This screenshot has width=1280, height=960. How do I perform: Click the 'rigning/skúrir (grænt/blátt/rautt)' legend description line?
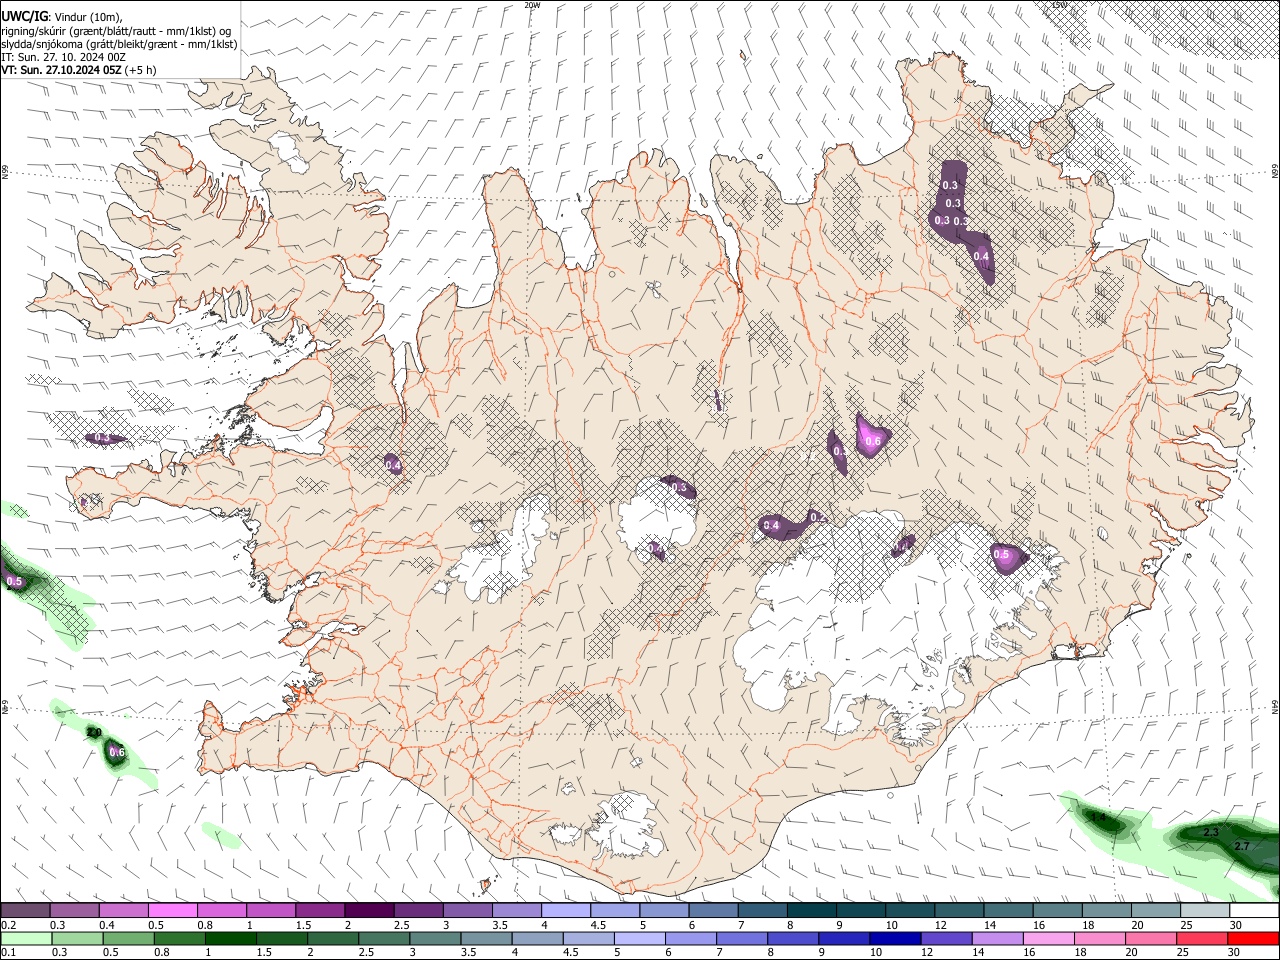click(118, 30)
